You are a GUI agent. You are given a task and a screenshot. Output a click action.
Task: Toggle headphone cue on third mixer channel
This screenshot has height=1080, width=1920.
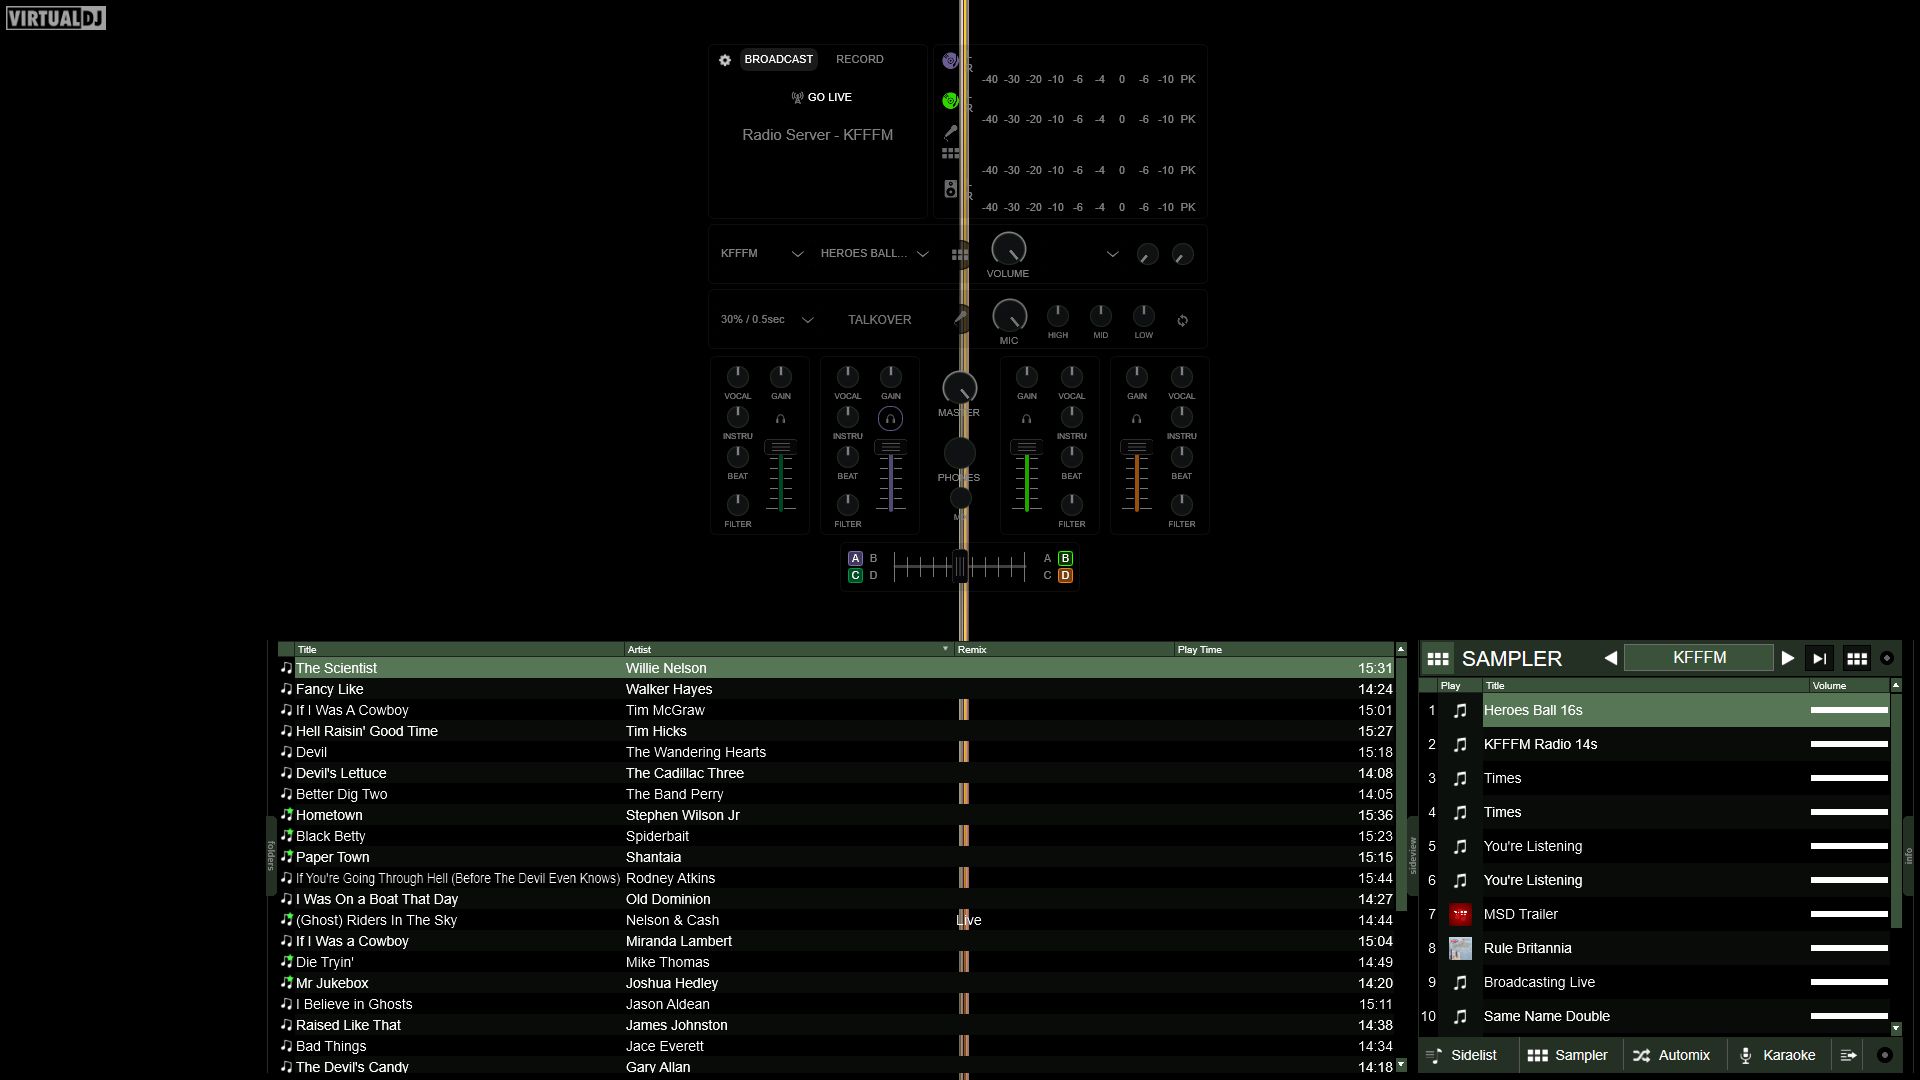coord(1026,419)
